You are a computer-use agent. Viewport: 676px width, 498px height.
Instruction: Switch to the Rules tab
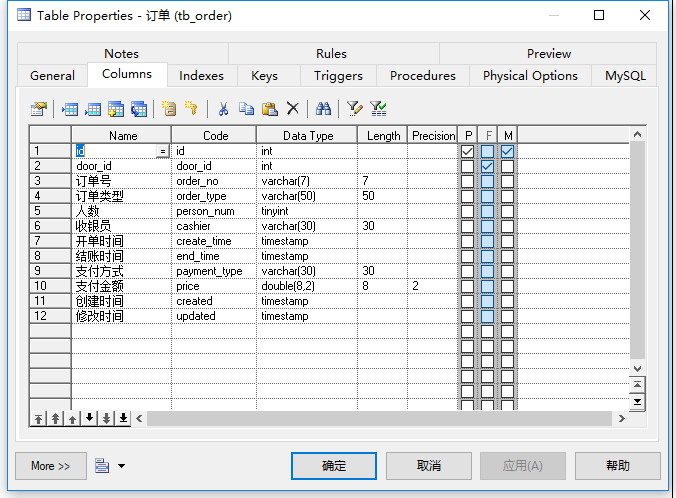[x=333, y=53]
